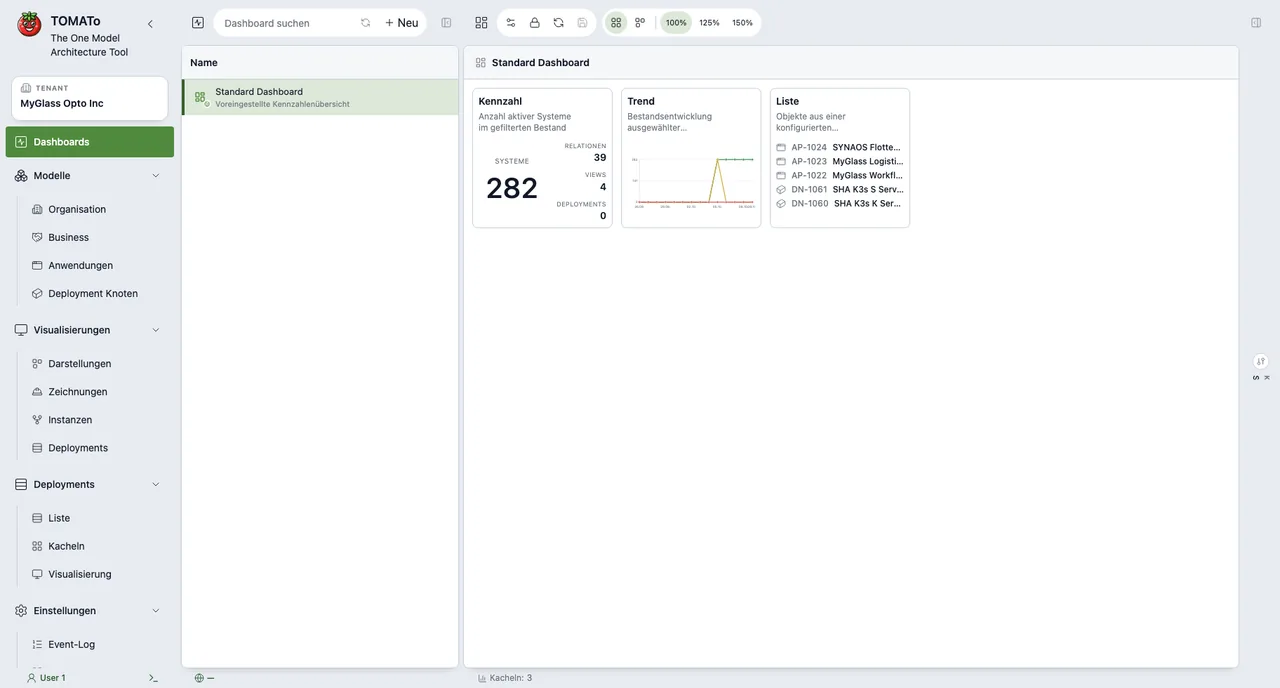The height and width of the screenshot is (688, 1280).
Task: Switch to the alternate tile layout mode
Action: click(x=640, y=22)
